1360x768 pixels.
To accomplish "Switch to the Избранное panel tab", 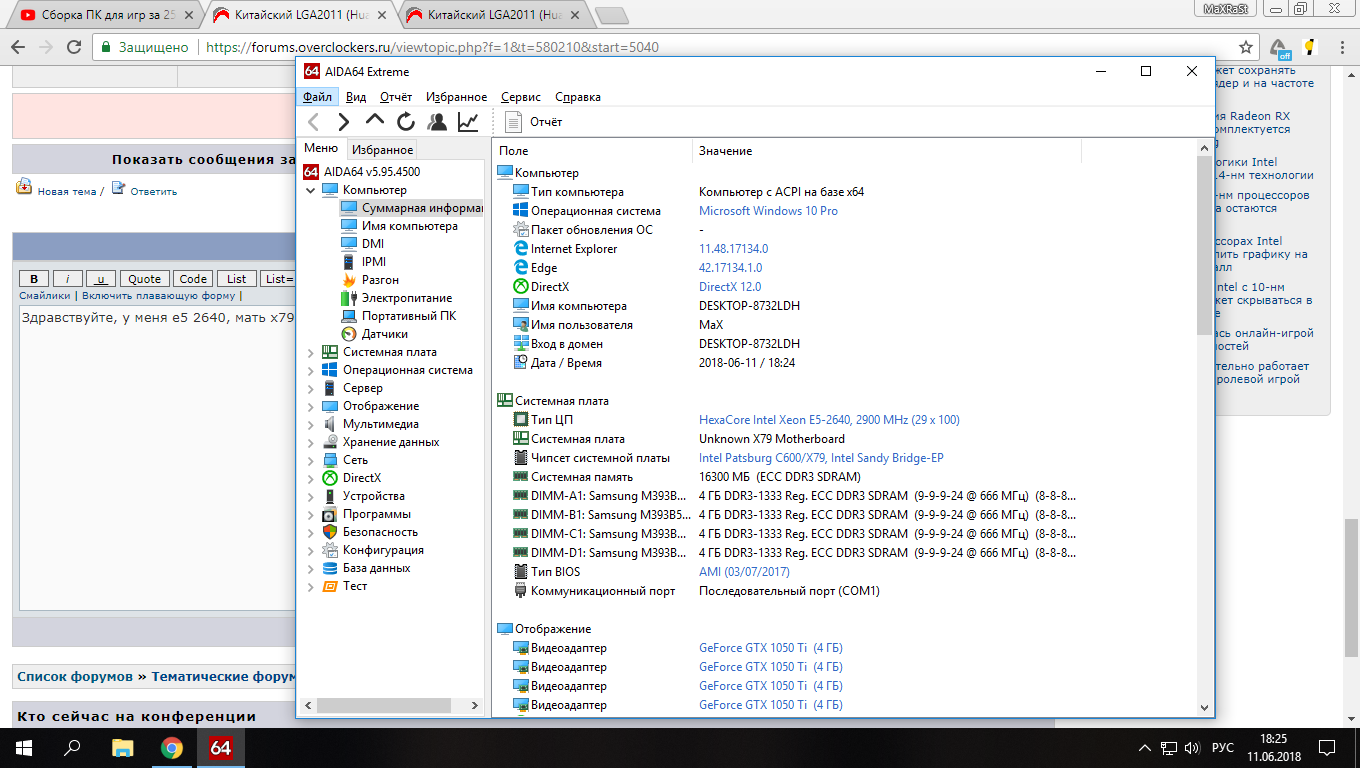I will pyautogui.click(x=382, y=150).
